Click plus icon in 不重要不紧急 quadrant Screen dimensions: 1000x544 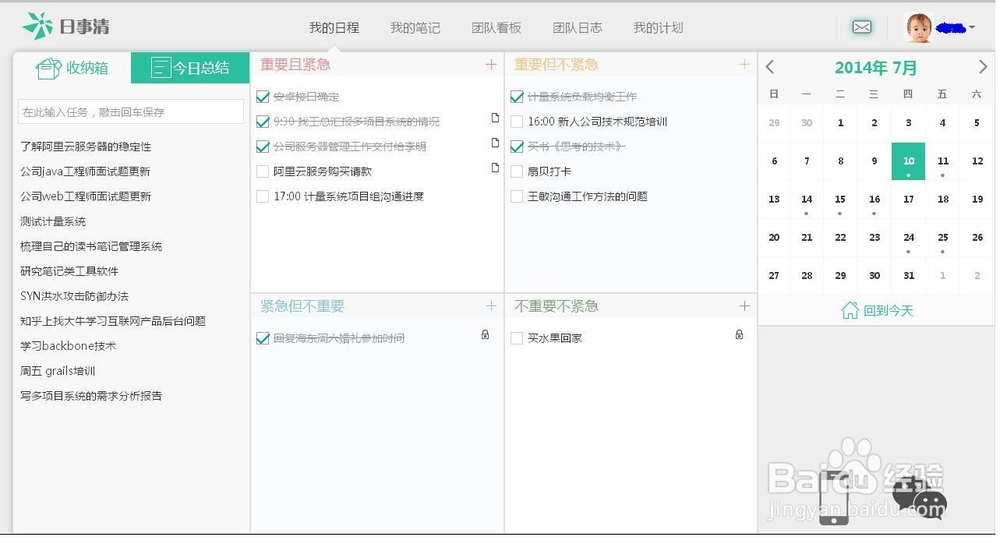tap(744, 306)
